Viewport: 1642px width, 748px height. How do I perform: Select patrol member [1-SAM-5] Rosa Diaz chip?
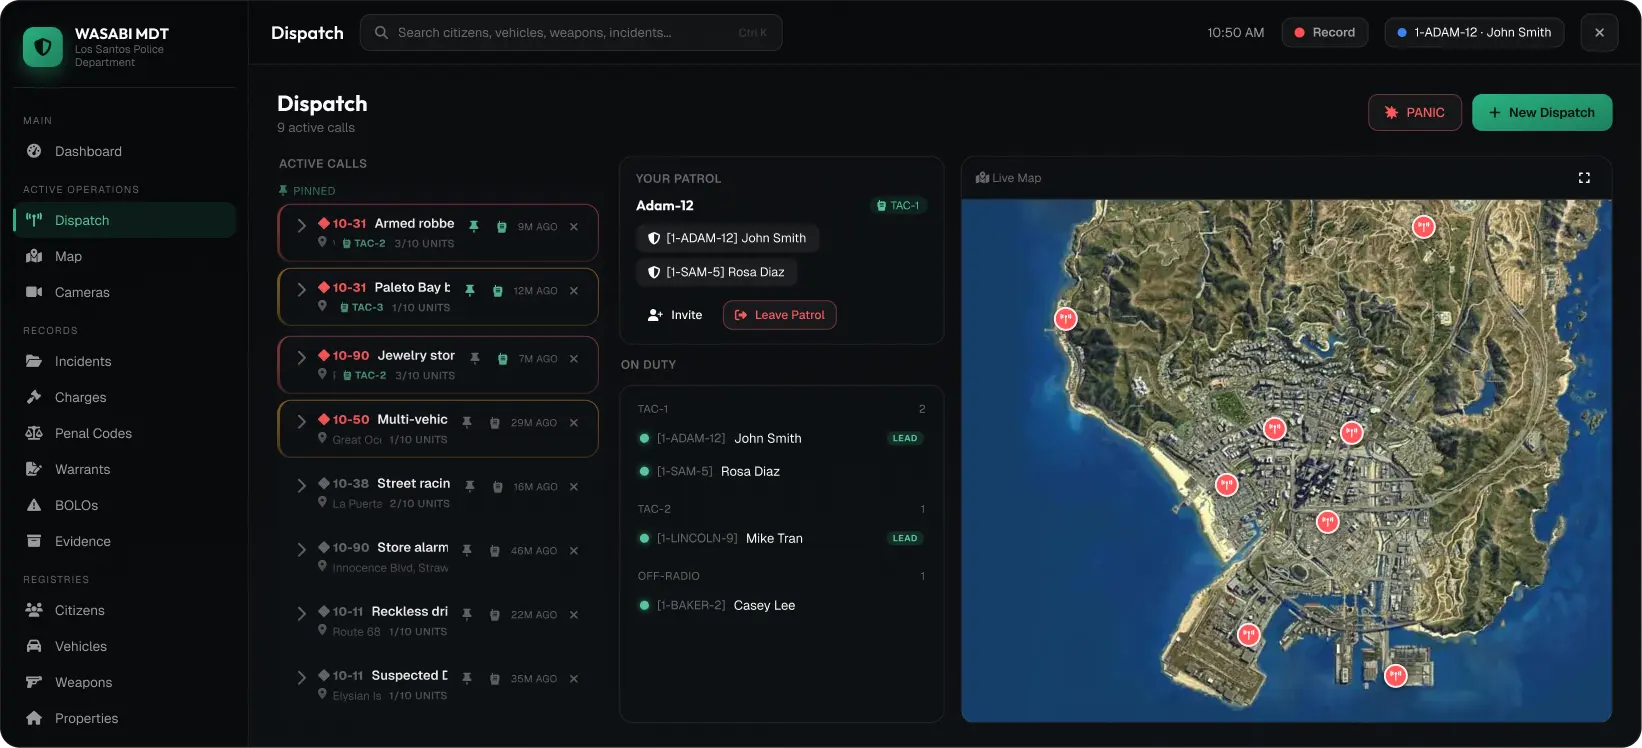coord(716,272)
